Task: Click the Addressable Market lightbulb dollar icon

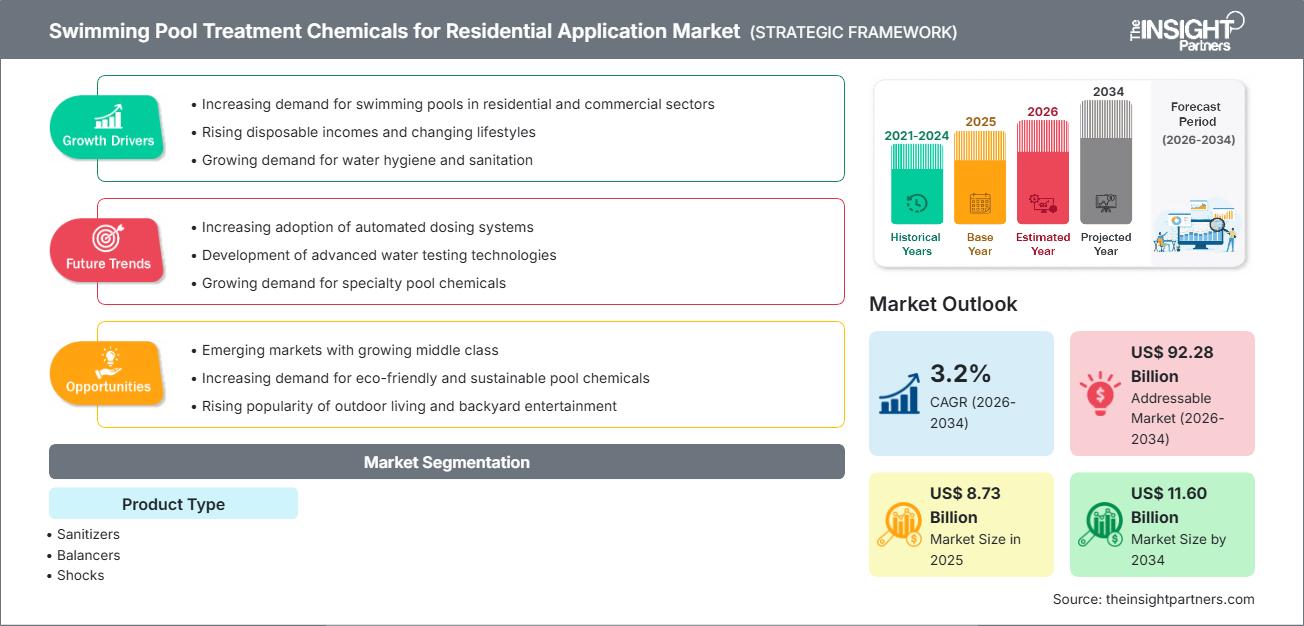Action: [x=1100, y=394]
